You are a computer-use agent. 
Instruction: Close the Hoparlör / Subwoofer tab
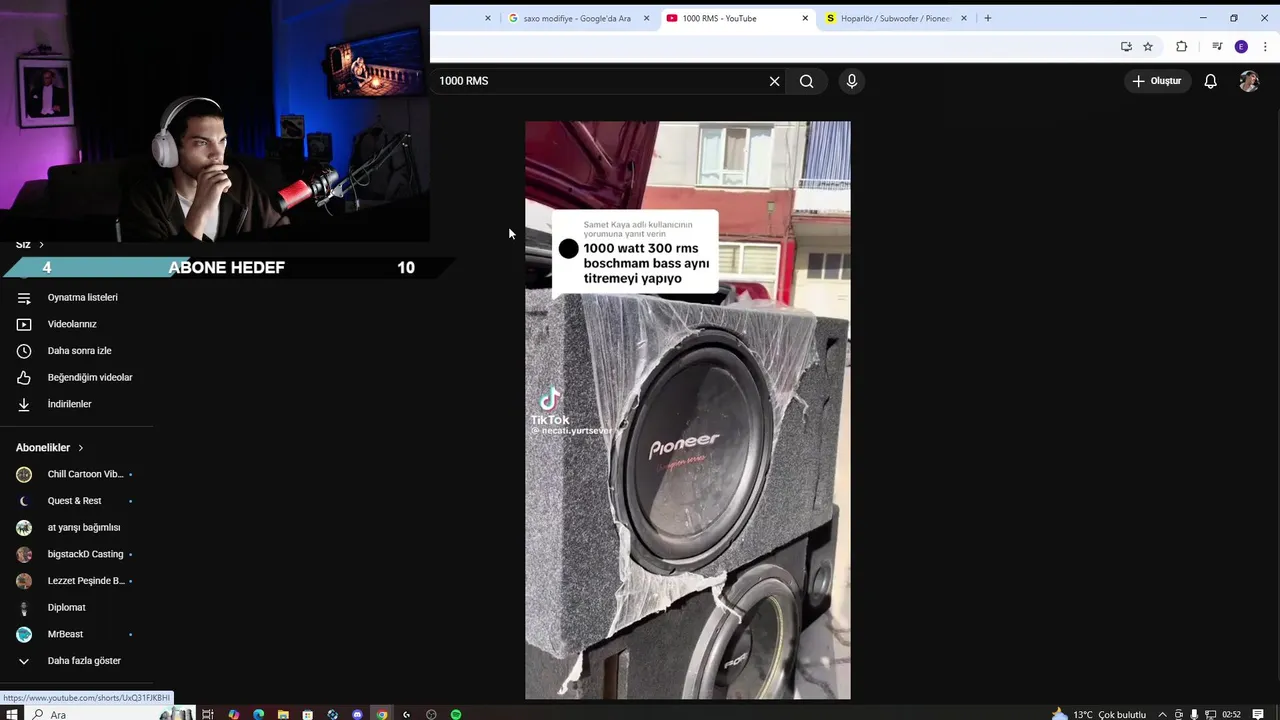pyautogui.click(x=965, y=18)
